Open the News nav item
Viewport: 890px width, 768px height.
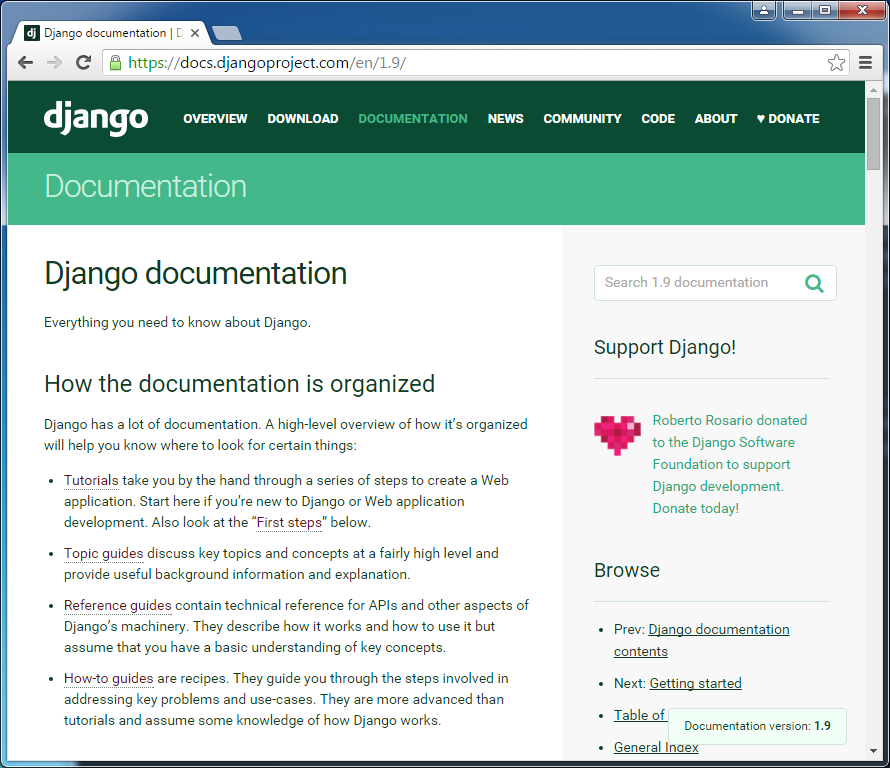(x=506, y=119)
